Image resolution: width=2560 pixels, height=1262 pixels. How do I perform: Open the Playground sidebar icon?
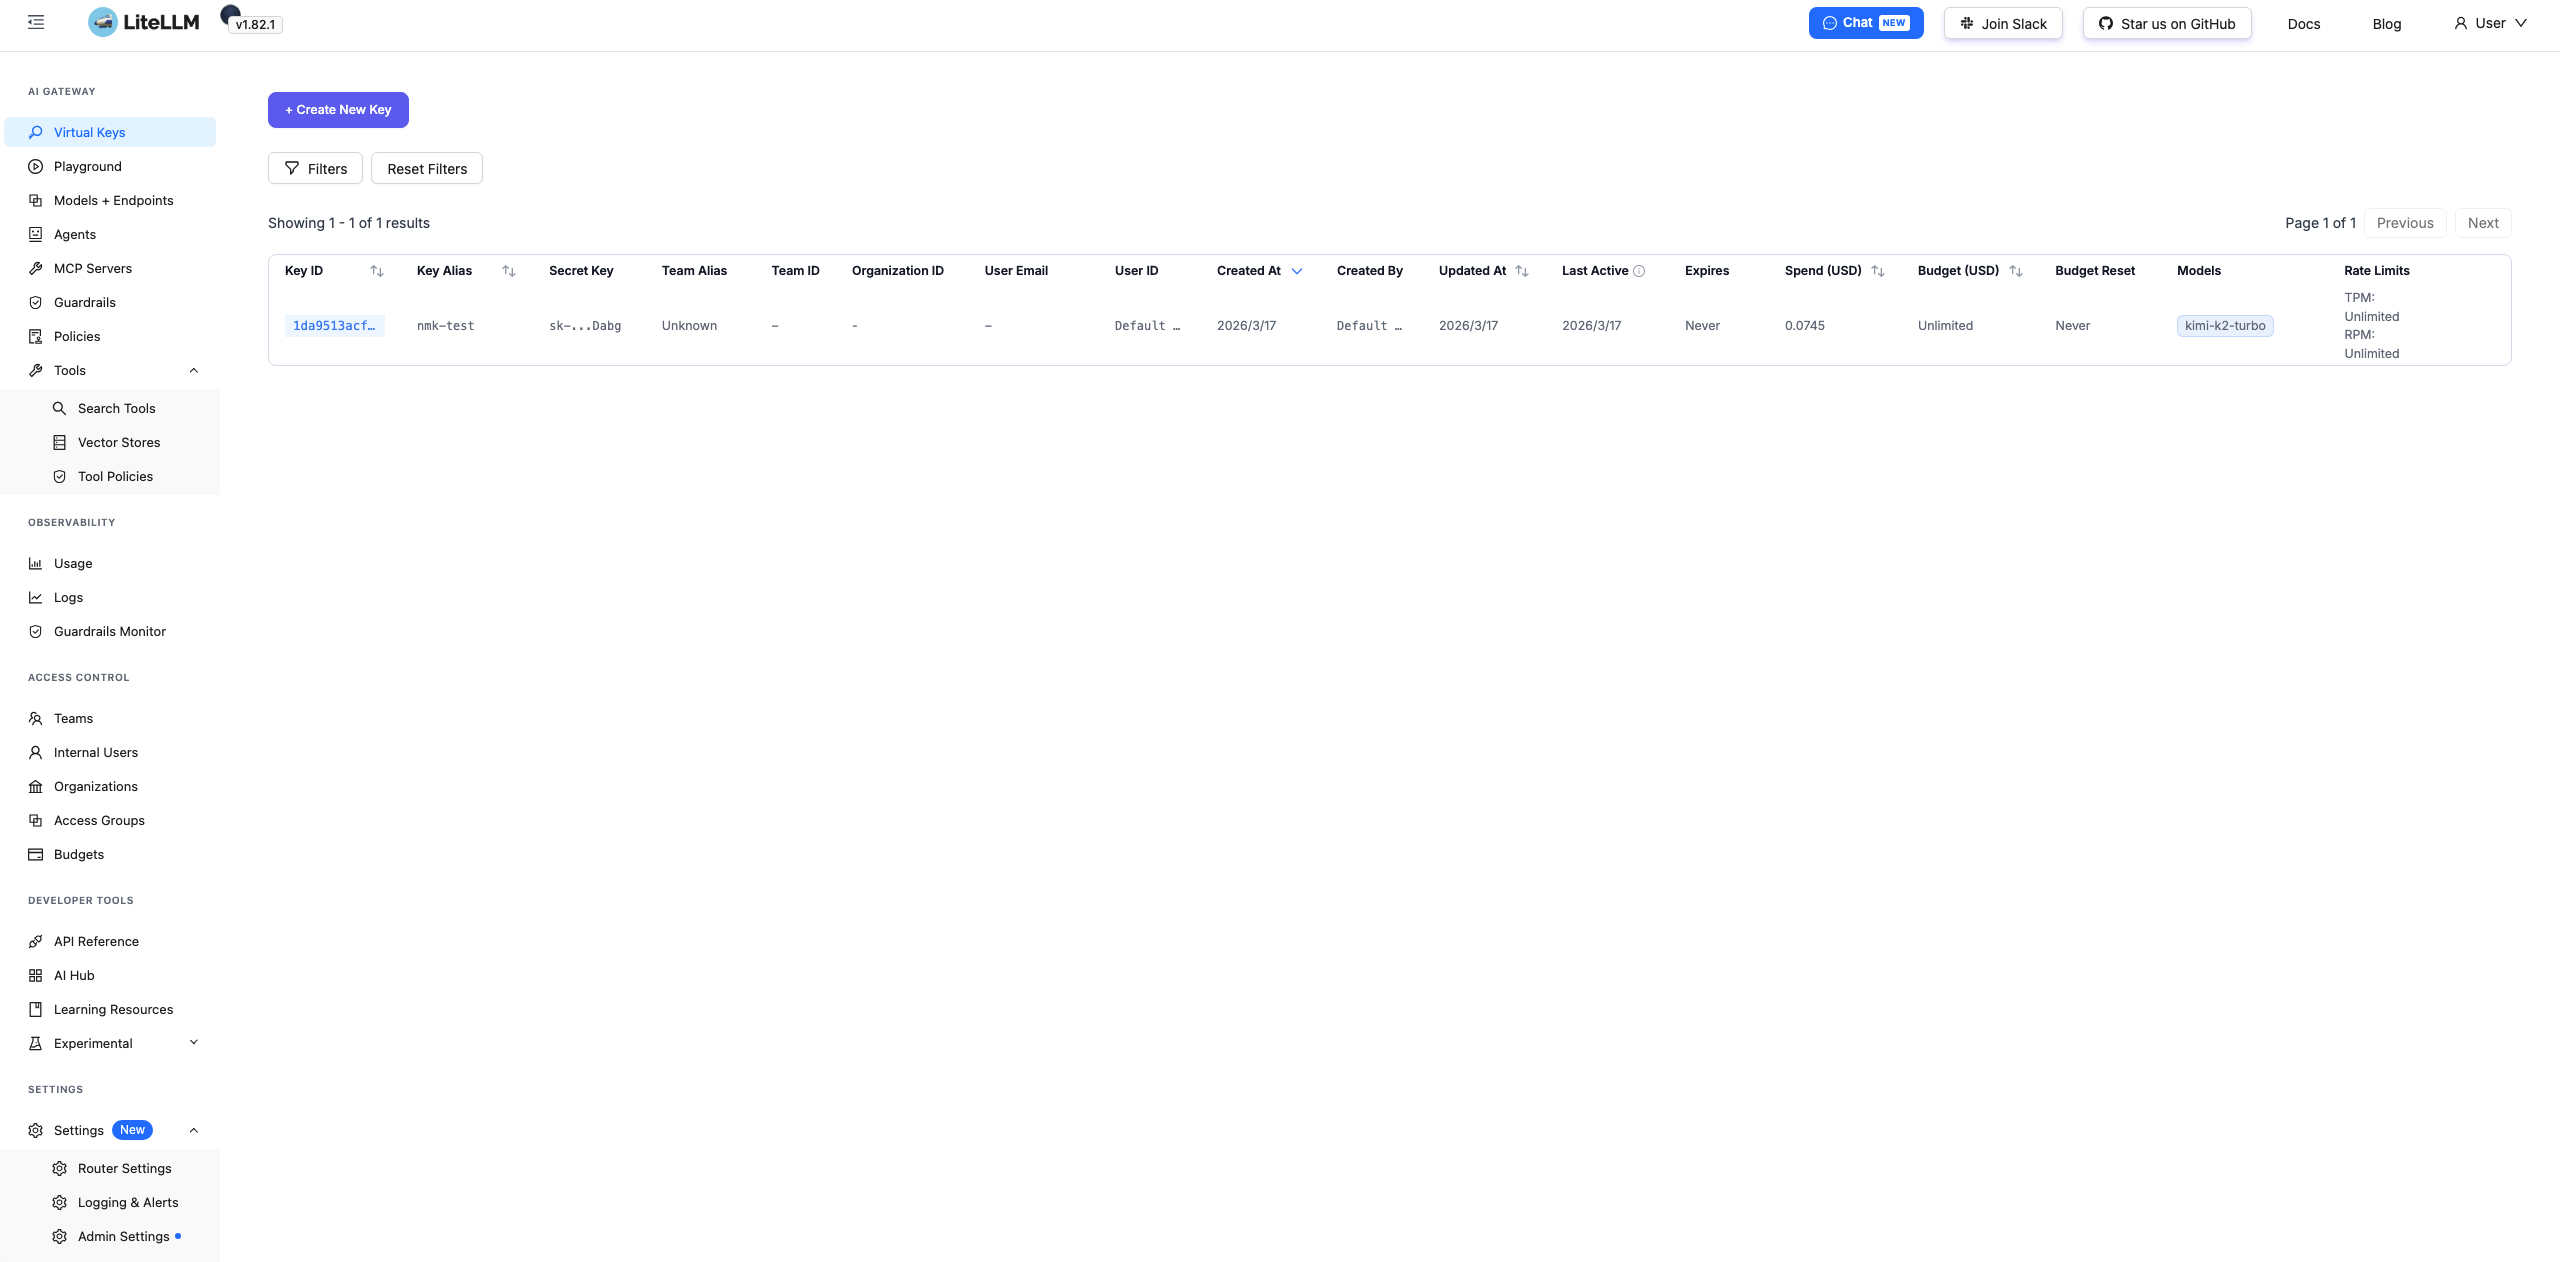[36, 167]
